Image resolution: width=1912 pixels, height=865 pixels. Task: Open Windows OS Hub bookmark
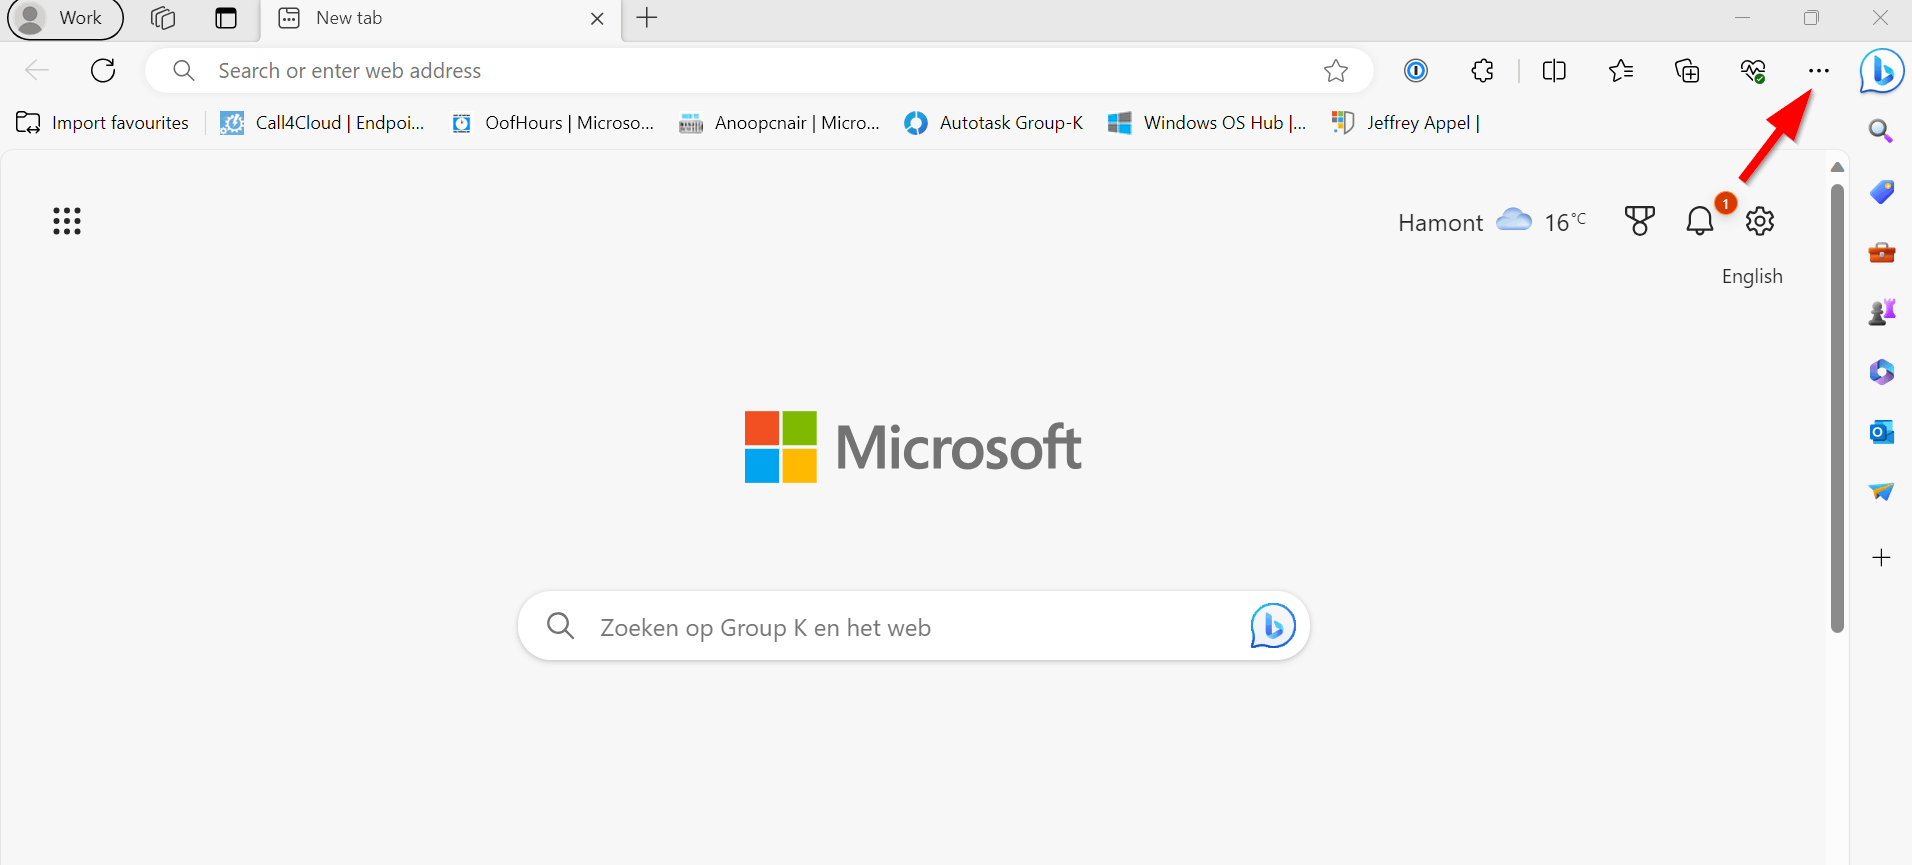click(1207, 123)
